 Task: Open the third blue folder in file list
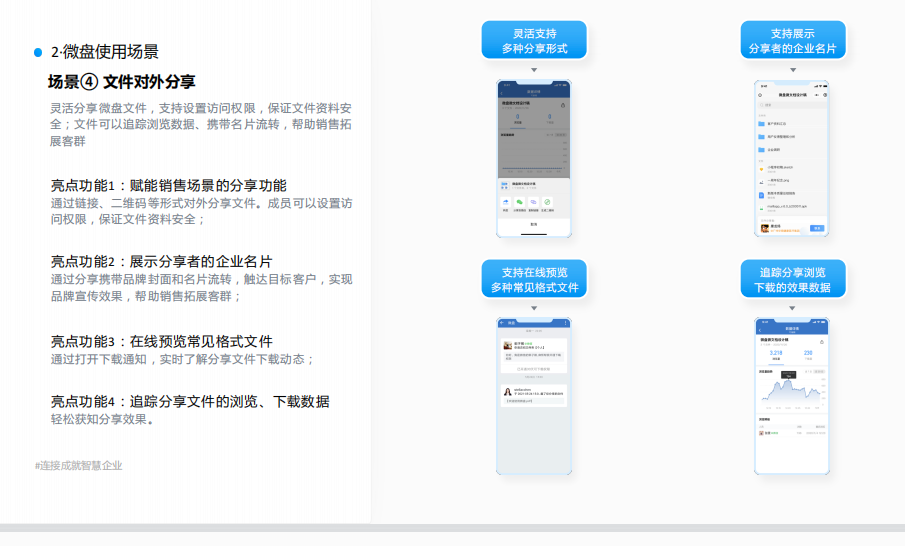(762, 150)
